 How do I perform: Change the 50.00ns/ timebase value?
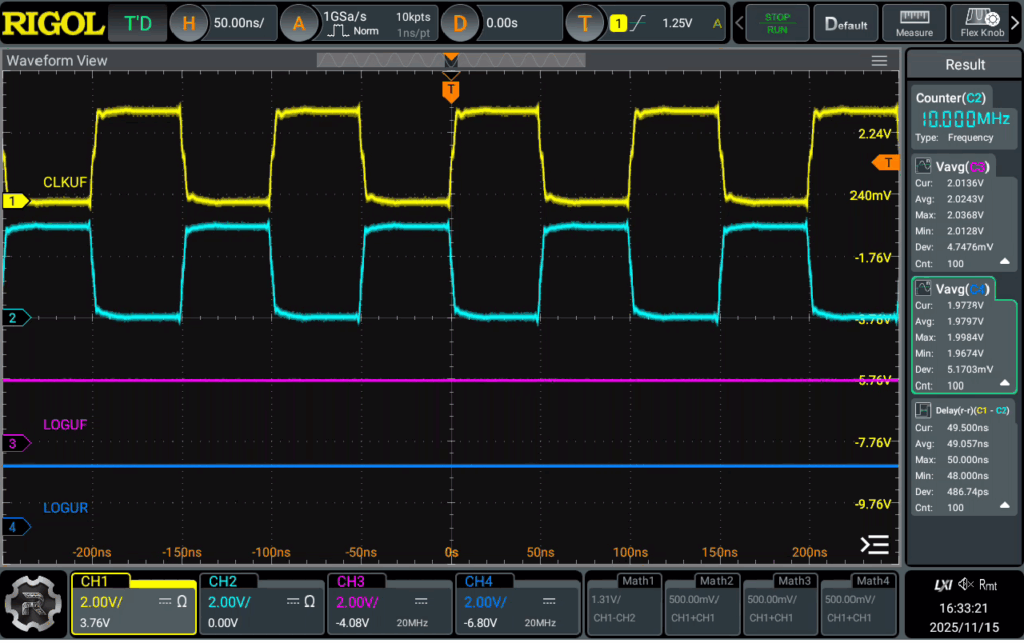(x=239, y=24)
